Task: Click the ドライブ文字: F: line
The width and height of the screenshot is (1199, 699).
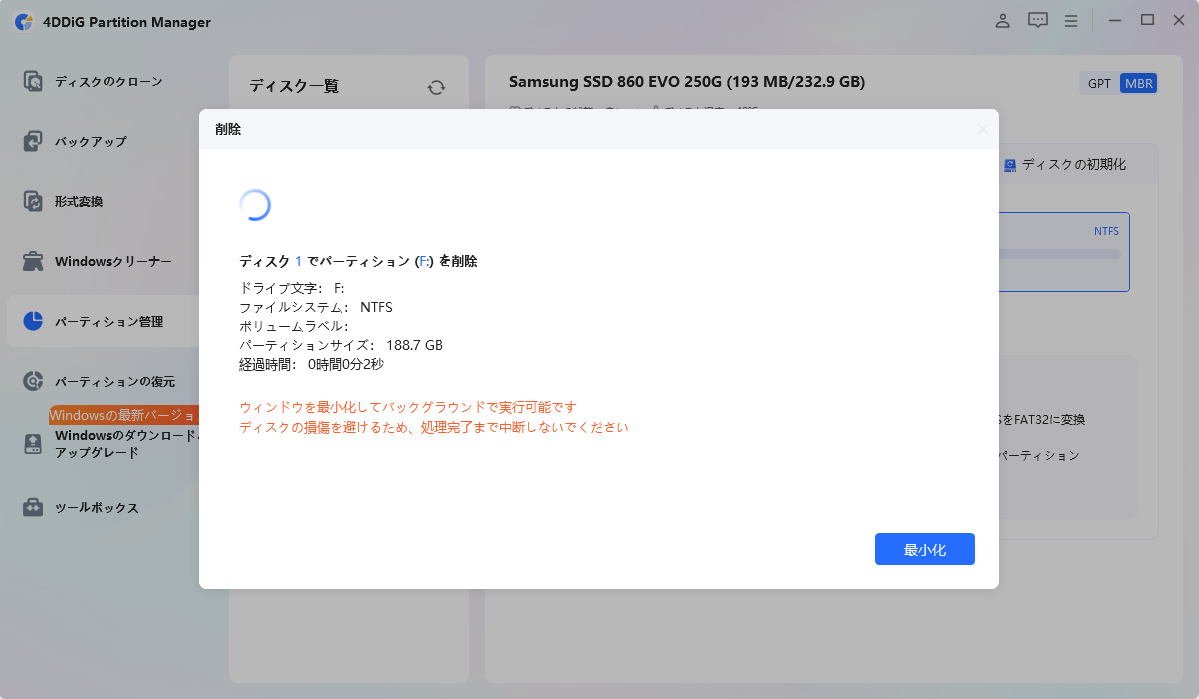Action: click(x=291, y=288)
